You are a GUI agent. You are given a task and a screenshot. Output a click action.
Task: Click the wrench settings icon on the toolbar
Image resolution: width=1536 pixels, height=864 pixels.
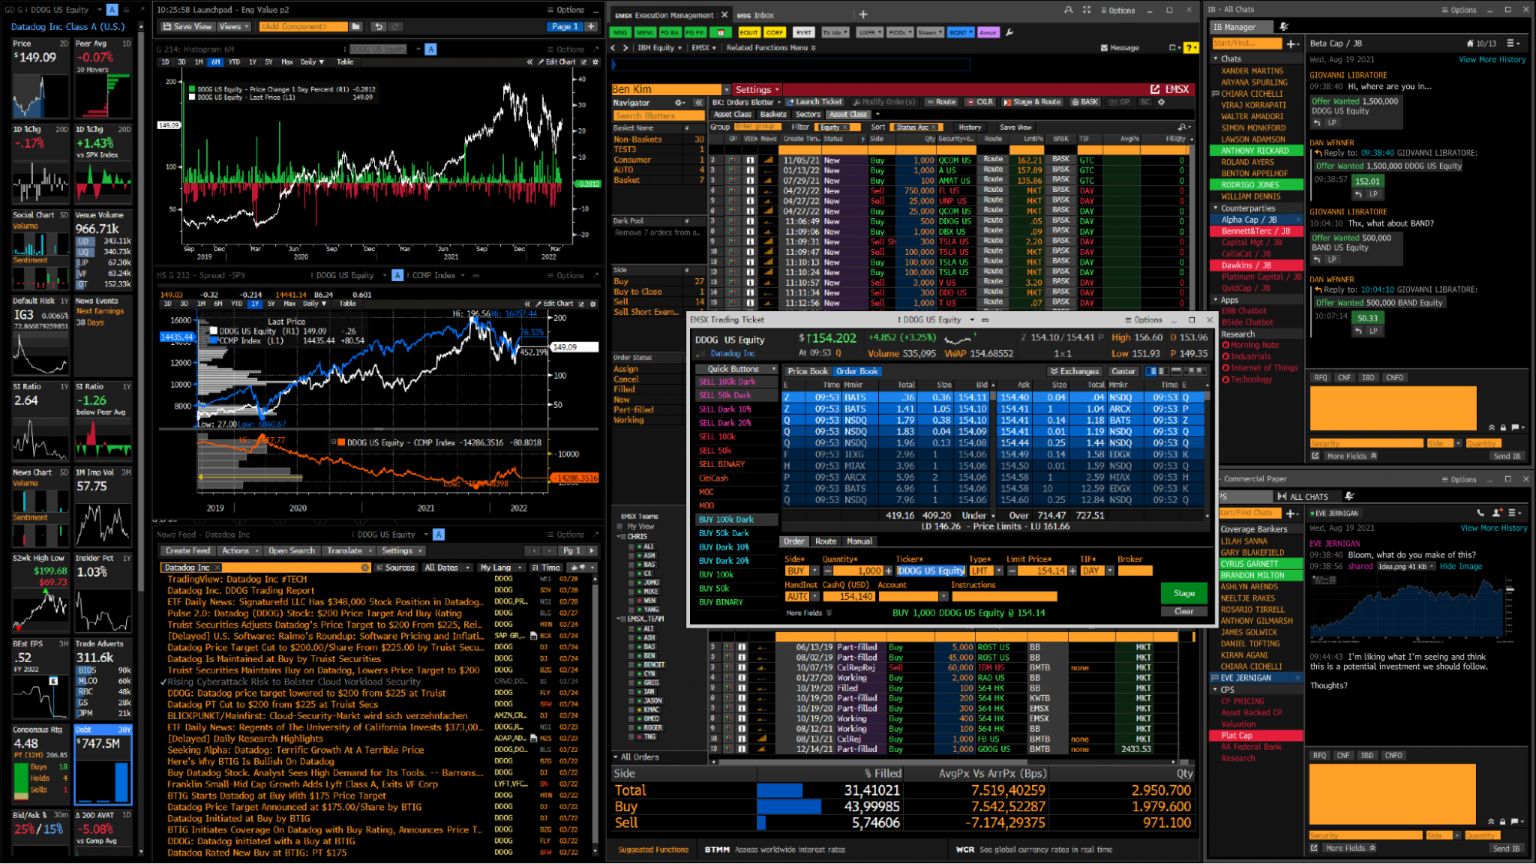(1010, 32)
